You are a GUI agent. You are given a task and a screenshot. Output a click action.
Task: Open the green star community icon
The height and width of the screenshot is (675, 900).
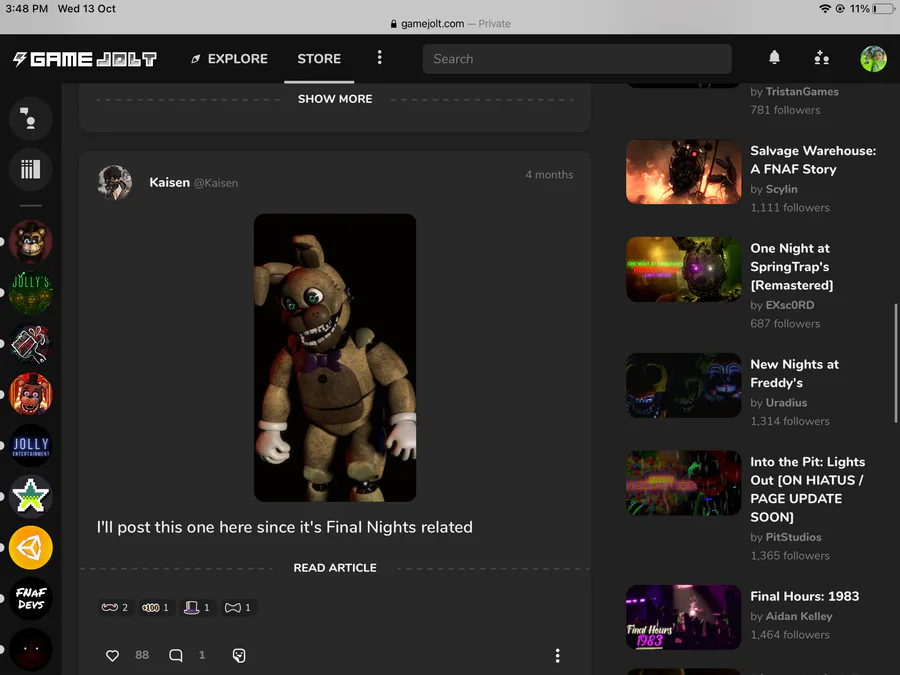pyautogui.click(x=30, y=496)
